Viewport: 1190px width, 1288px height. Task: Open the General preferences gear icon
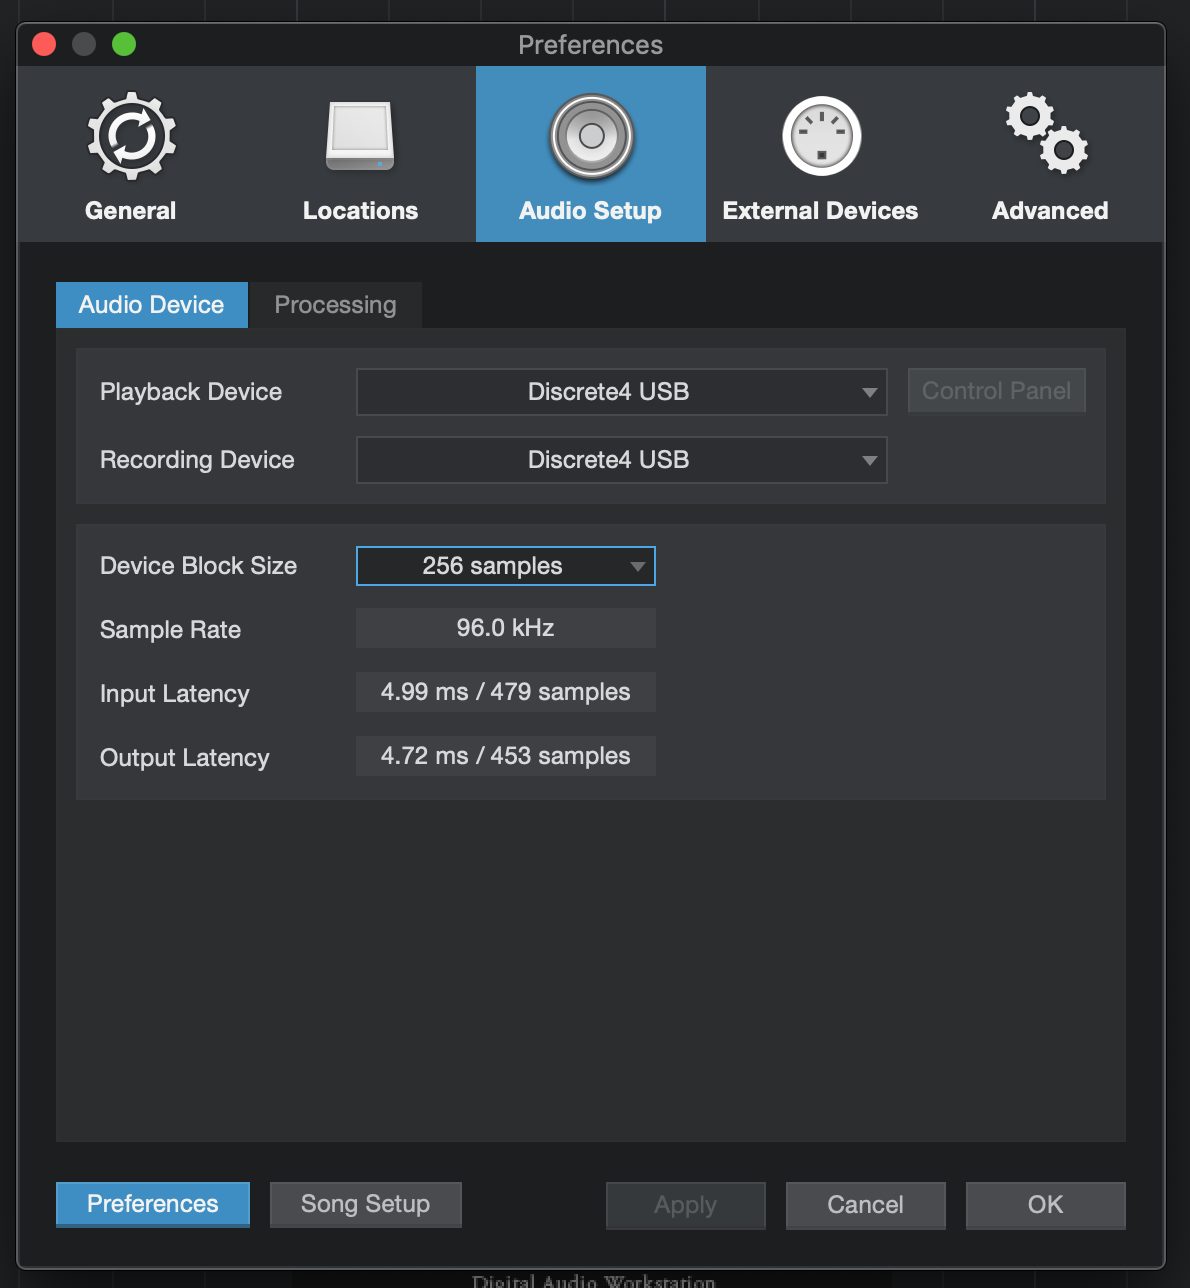pos(131,137)
